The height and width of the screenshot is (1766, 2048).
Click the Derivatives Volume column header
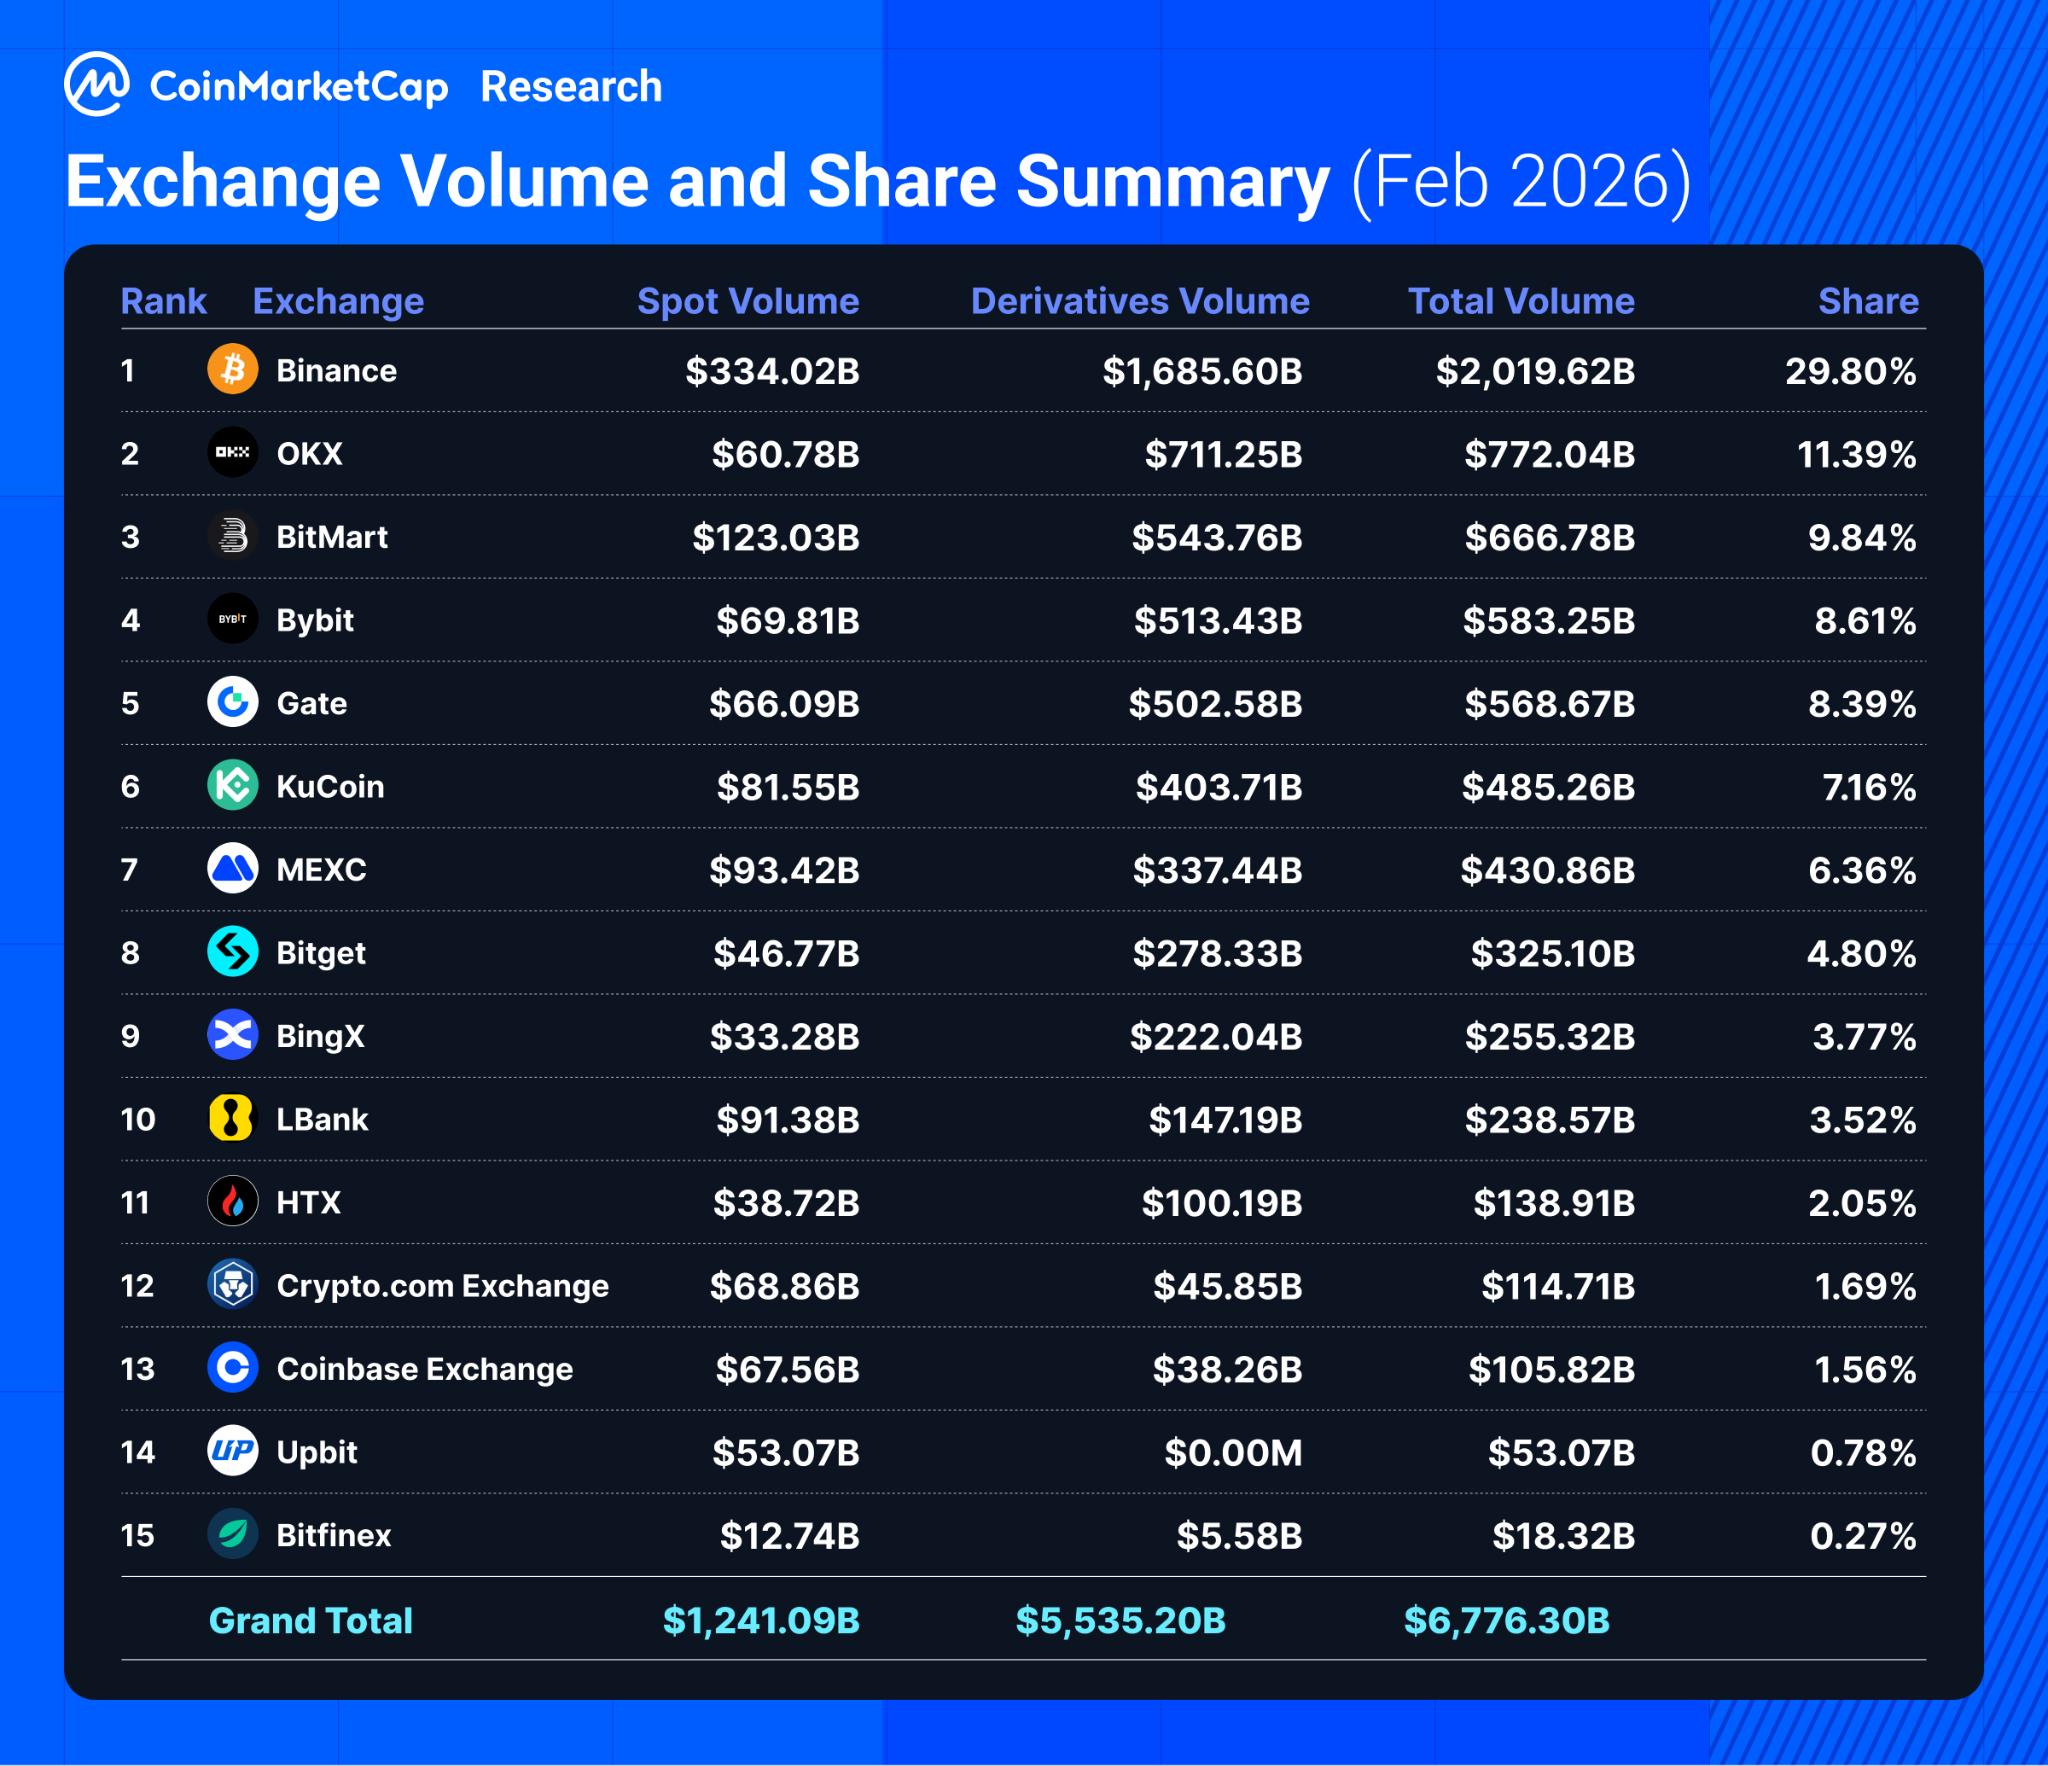coord(1139,301)
